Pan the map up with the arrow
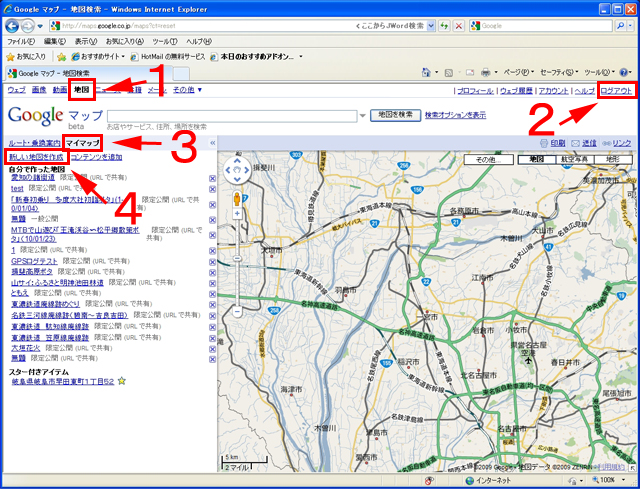 pos(237,161)
